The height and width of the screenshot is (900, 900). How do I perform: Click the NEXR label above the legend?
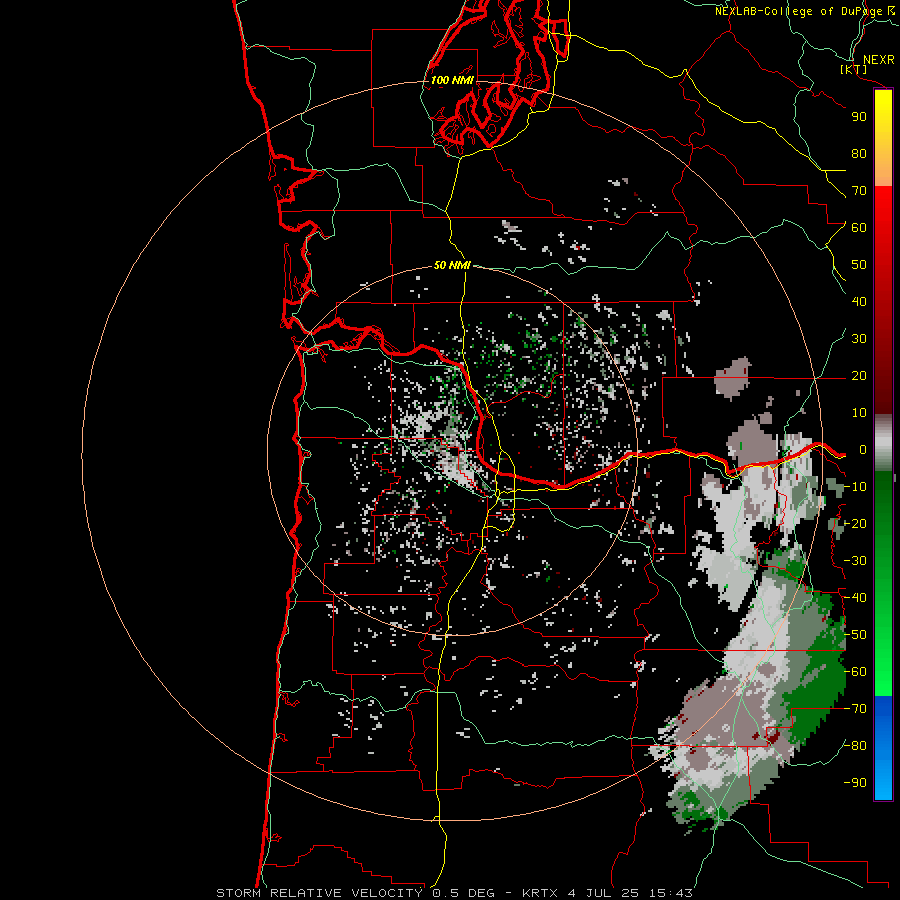click(x=879, y=60)
